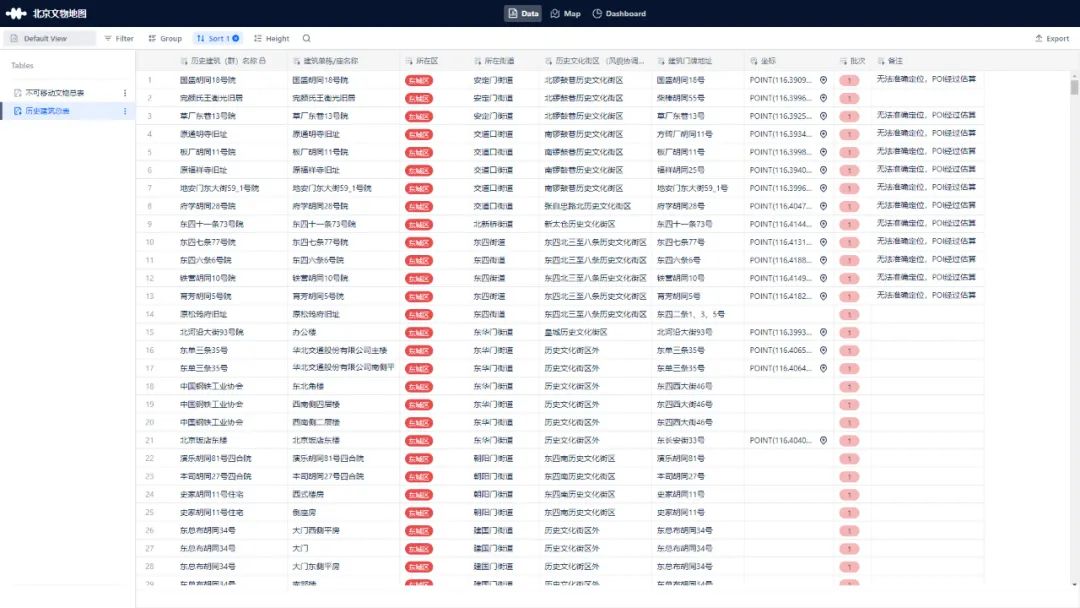
Task: Click location pin for 铁营胡同10号 row
Action: point(823,278)
